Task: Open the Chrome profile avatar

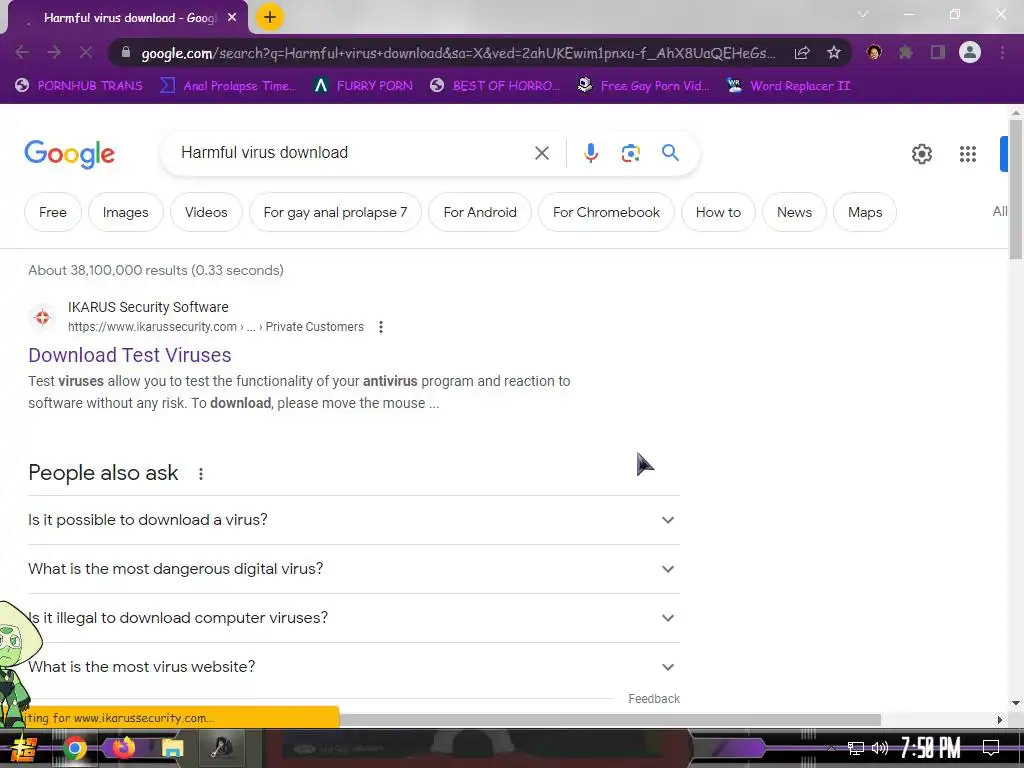Action: coord(970,52)
